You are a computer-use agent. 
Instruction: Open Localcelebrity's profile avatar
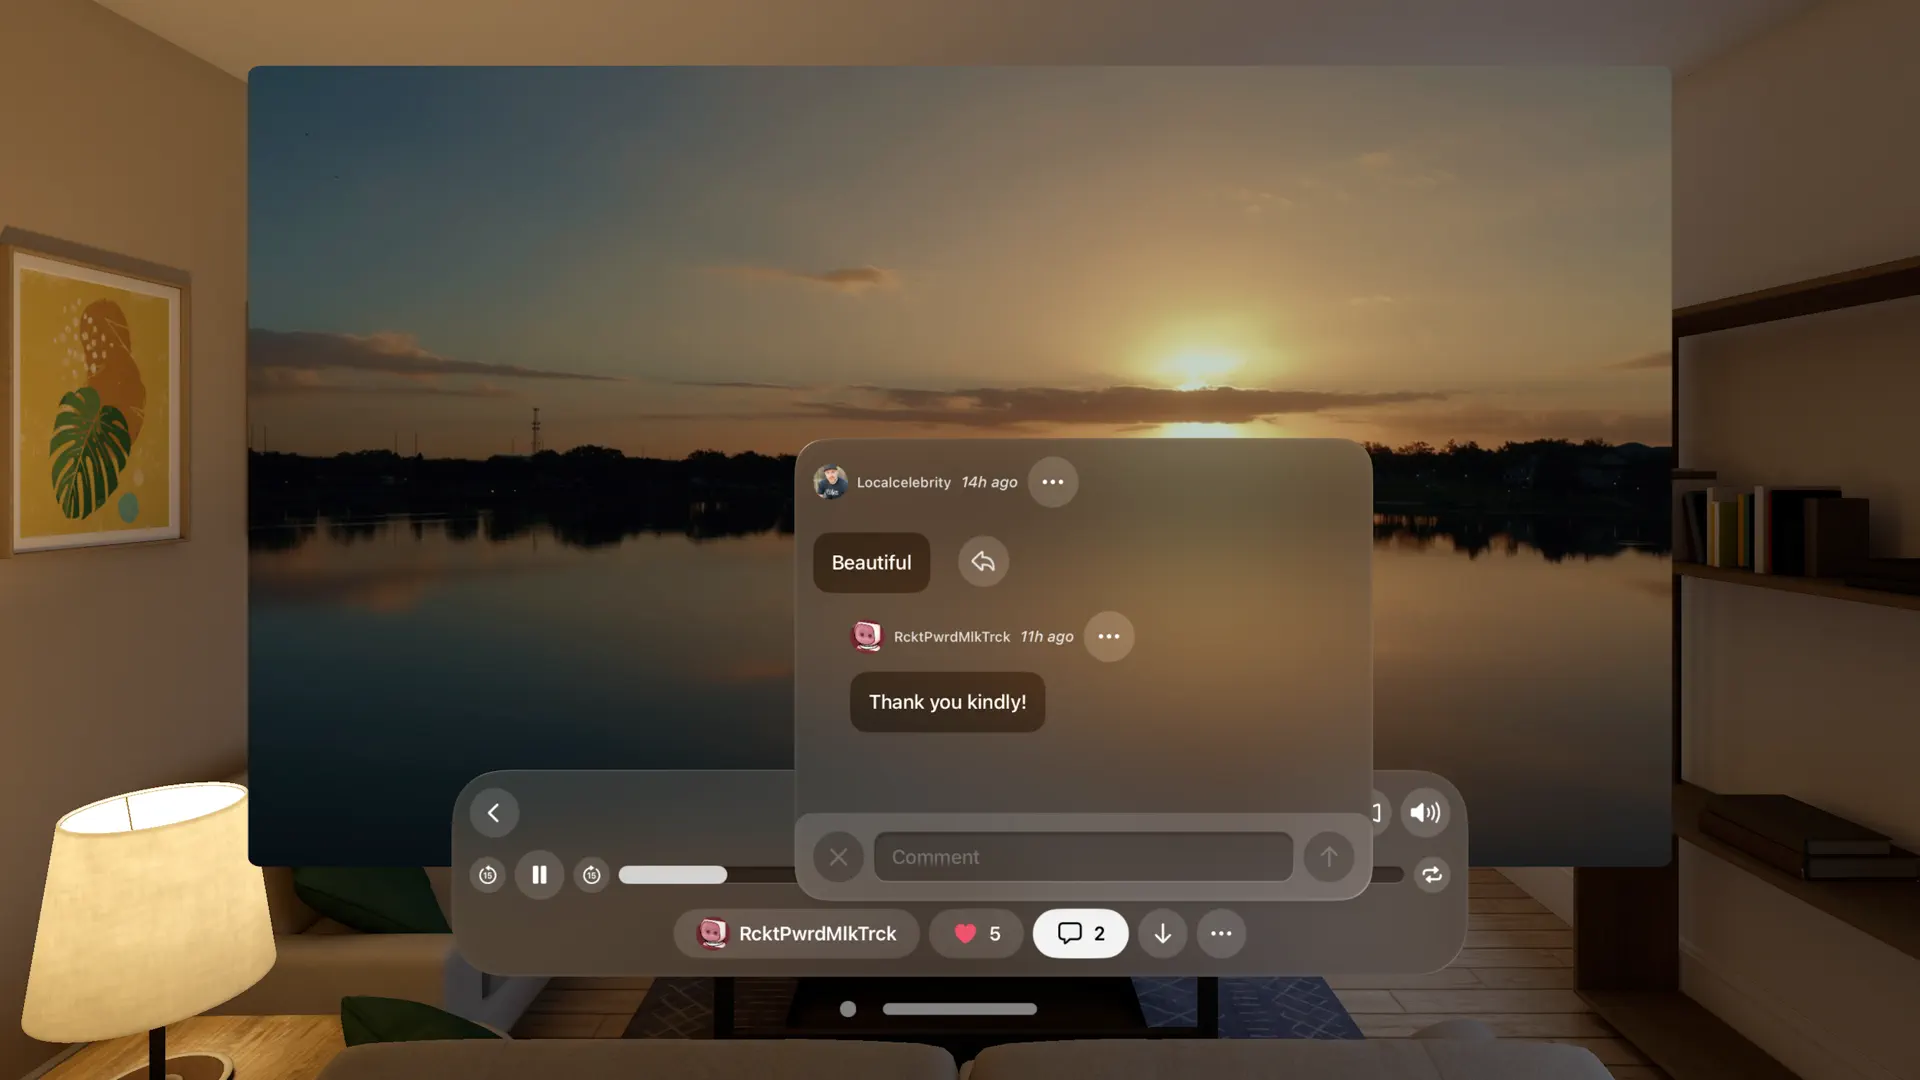[x=830, y=482]
